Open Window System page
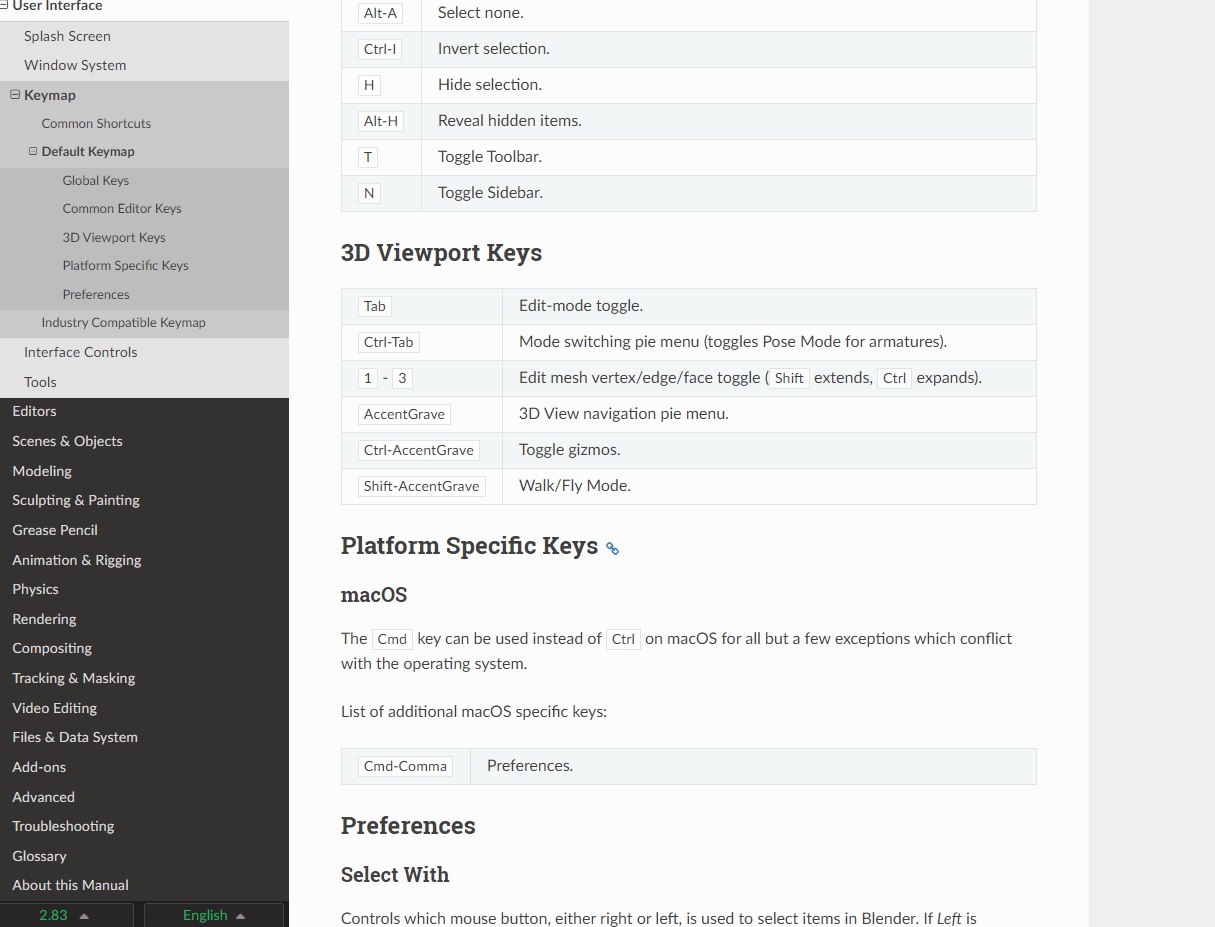The width and height of the screenshot is (1215, 927). (x=75, y=65)
